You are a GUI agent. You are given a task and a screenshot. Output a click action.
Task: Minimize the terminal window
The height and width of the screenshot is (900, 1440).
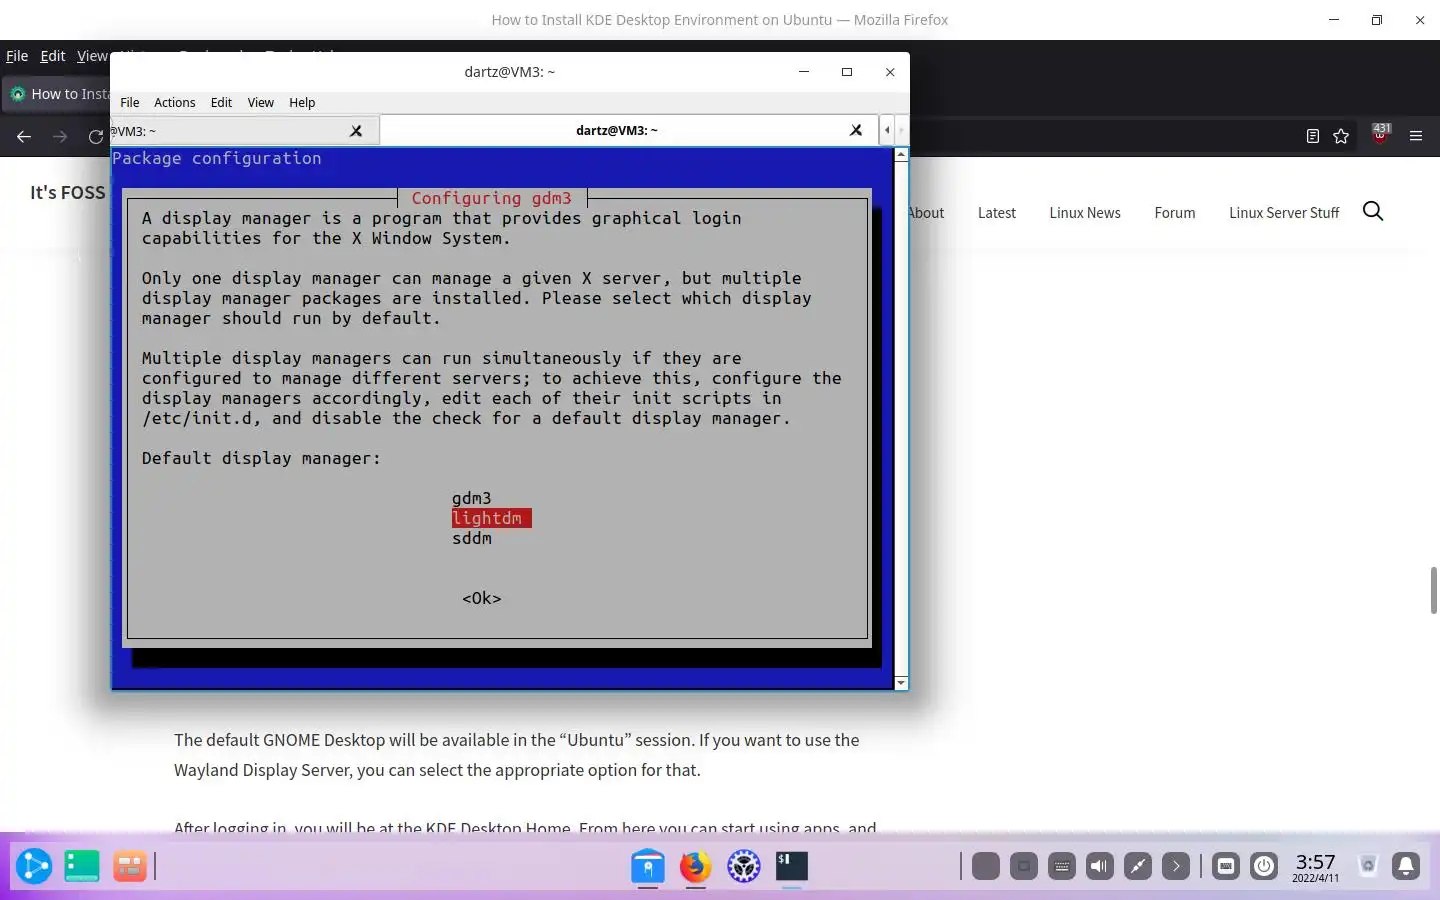point(804,72)
